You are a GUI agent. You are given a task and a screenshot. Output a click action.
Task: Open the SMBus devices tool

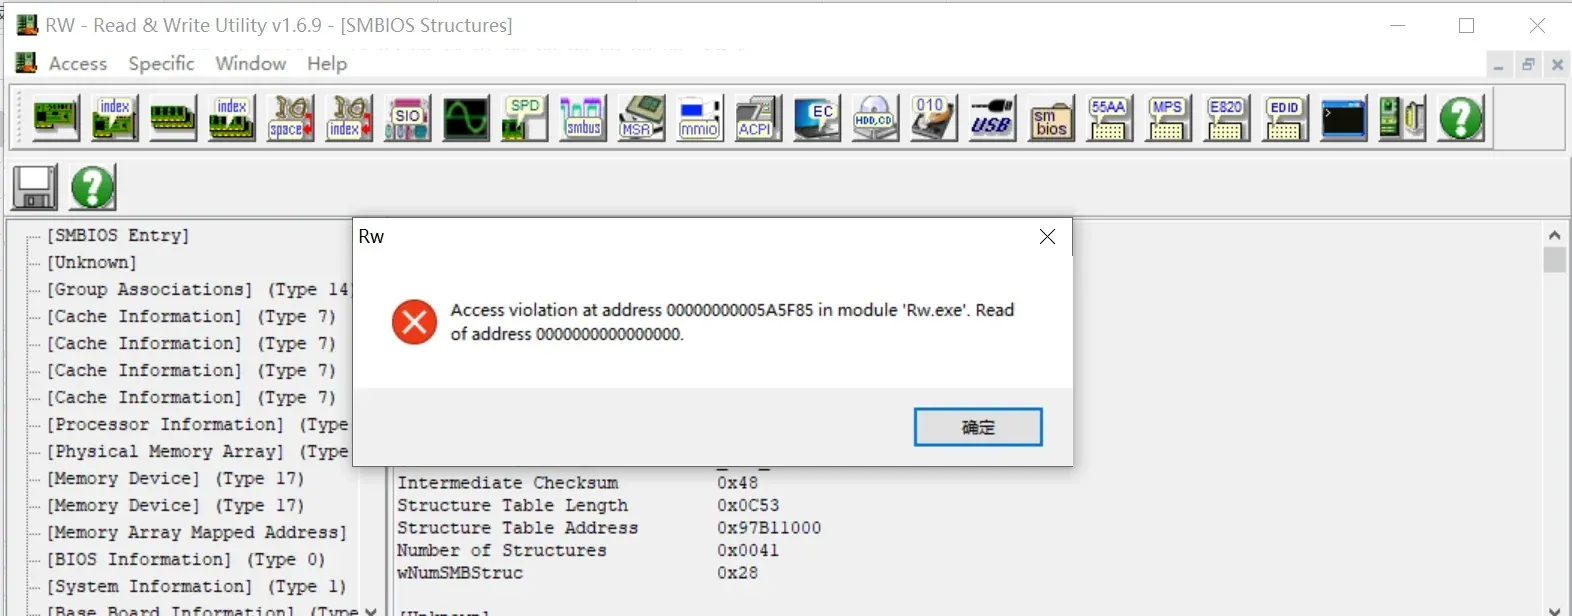[583, 118]
